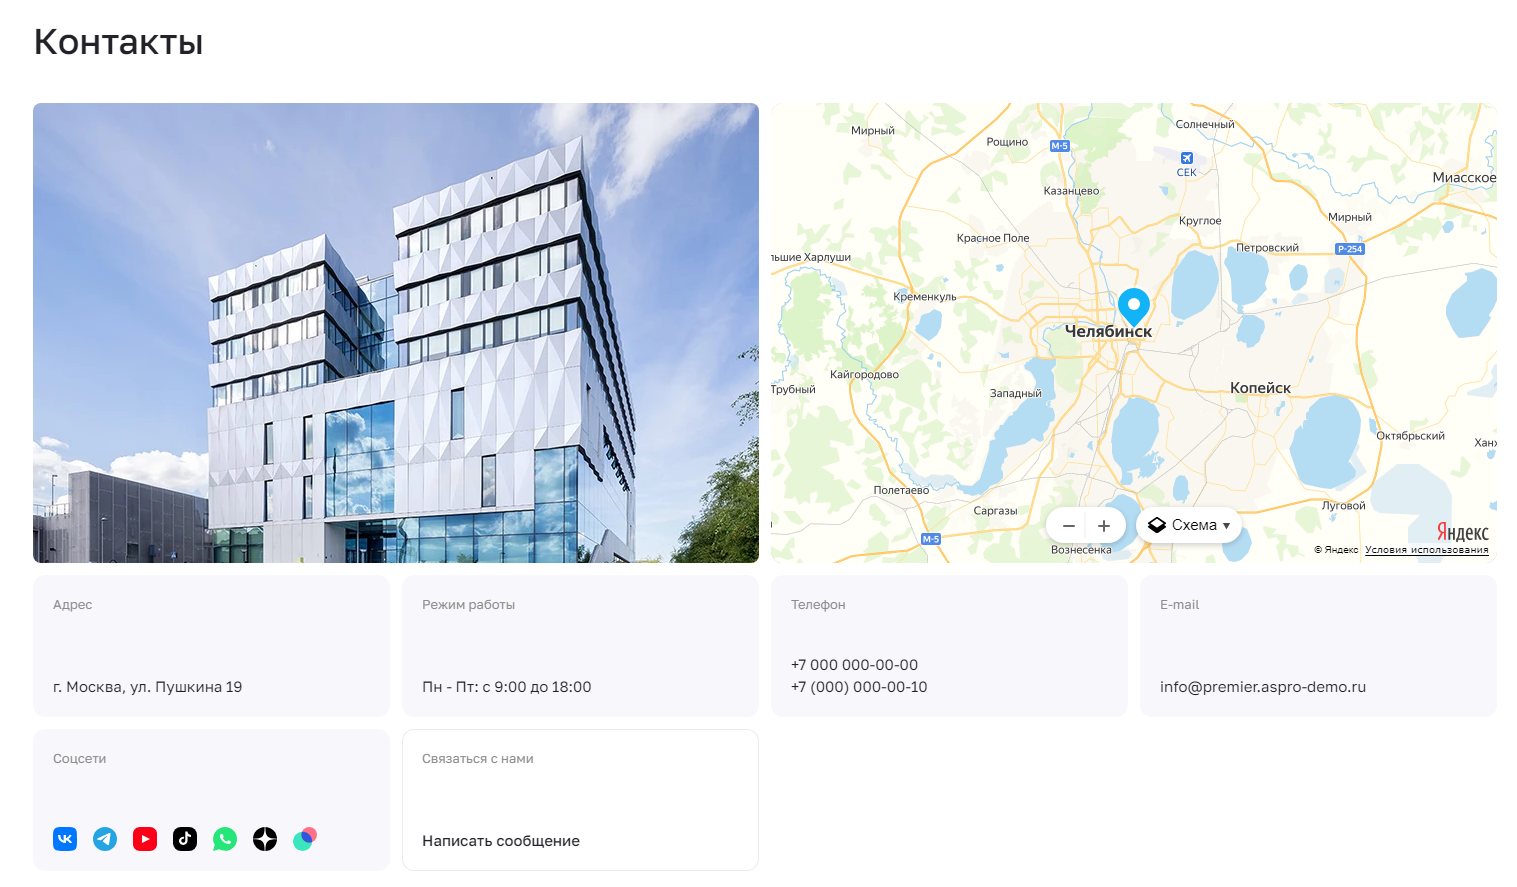Zoom in the map with plus button
The width and height of the screenshot is (1517, 887).
click(x=1104, y=526)
